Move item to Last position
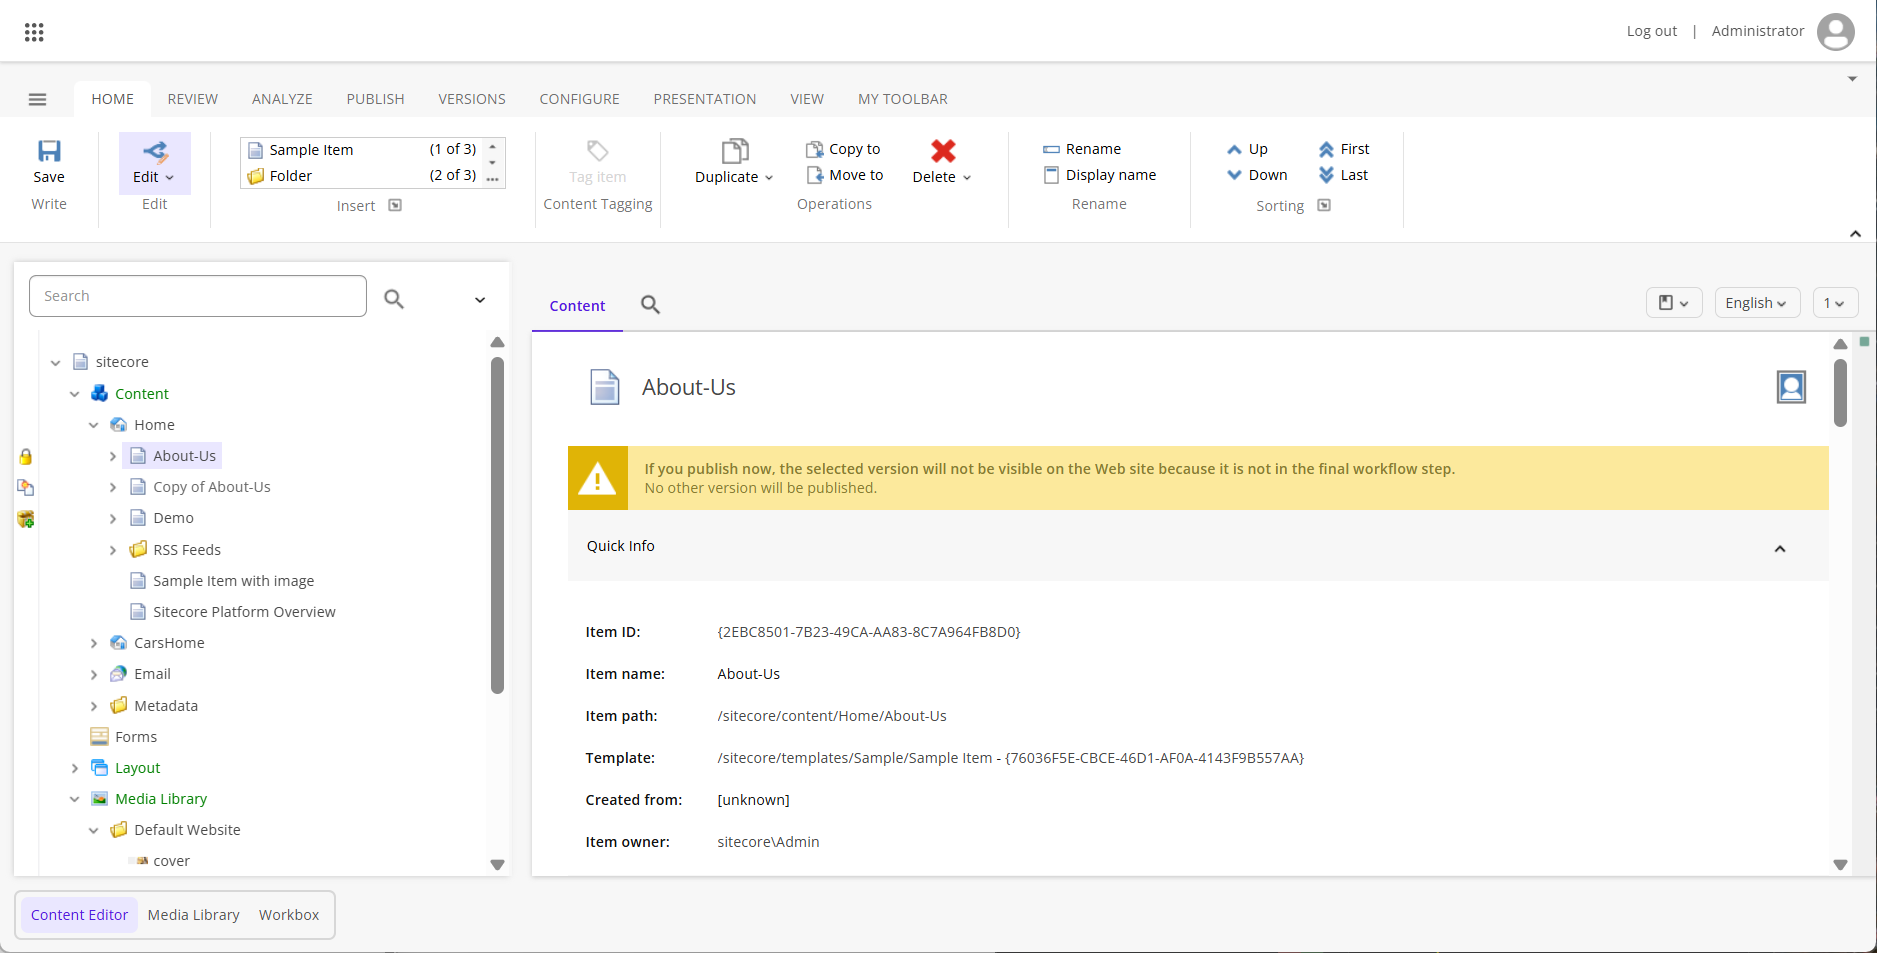Image resolution: width=1877 pixels, height=953 pixels. [1343, 175]
